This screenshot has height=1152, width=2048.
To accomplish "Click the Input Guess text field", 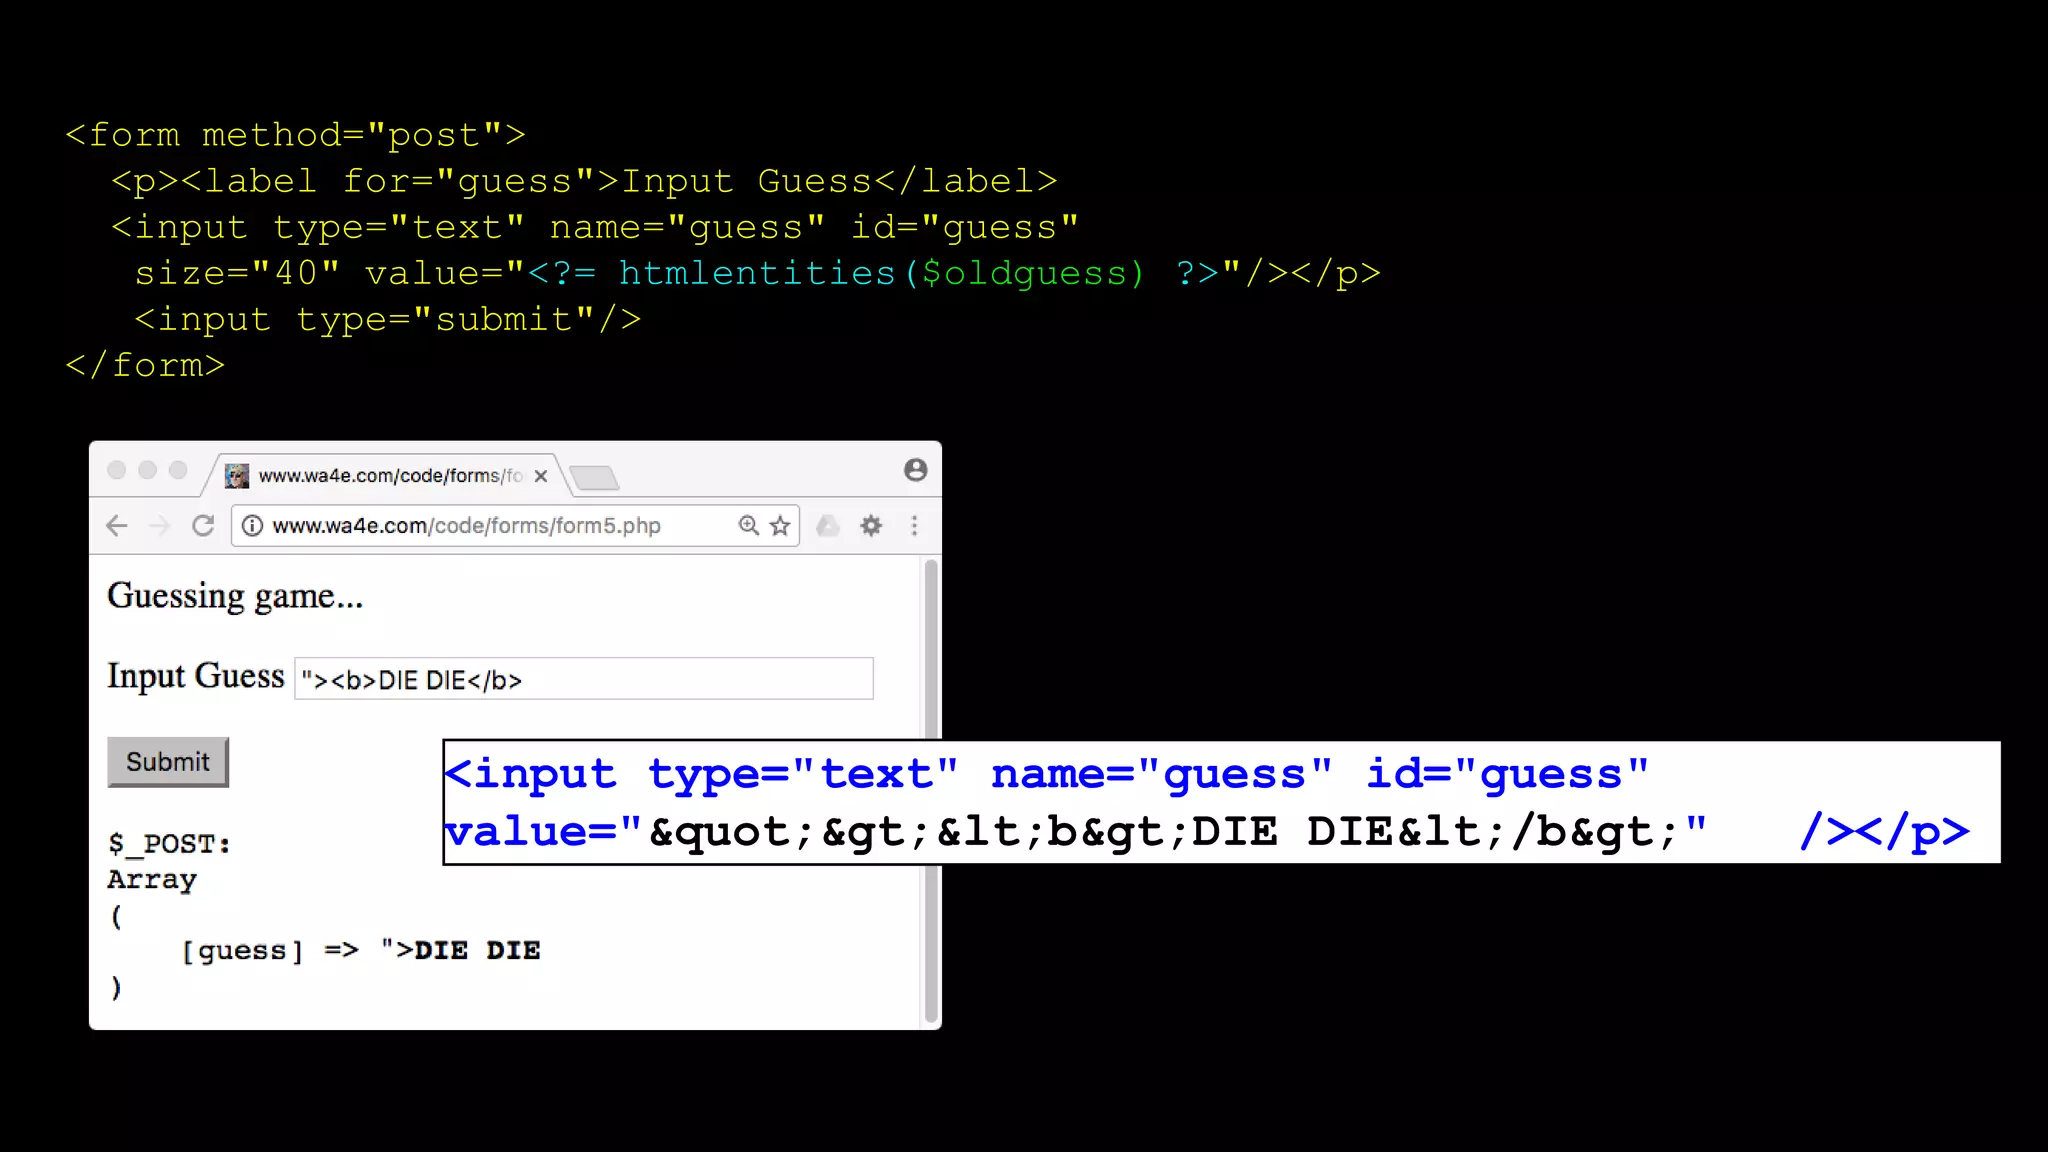I will click(x=584, y=679).
